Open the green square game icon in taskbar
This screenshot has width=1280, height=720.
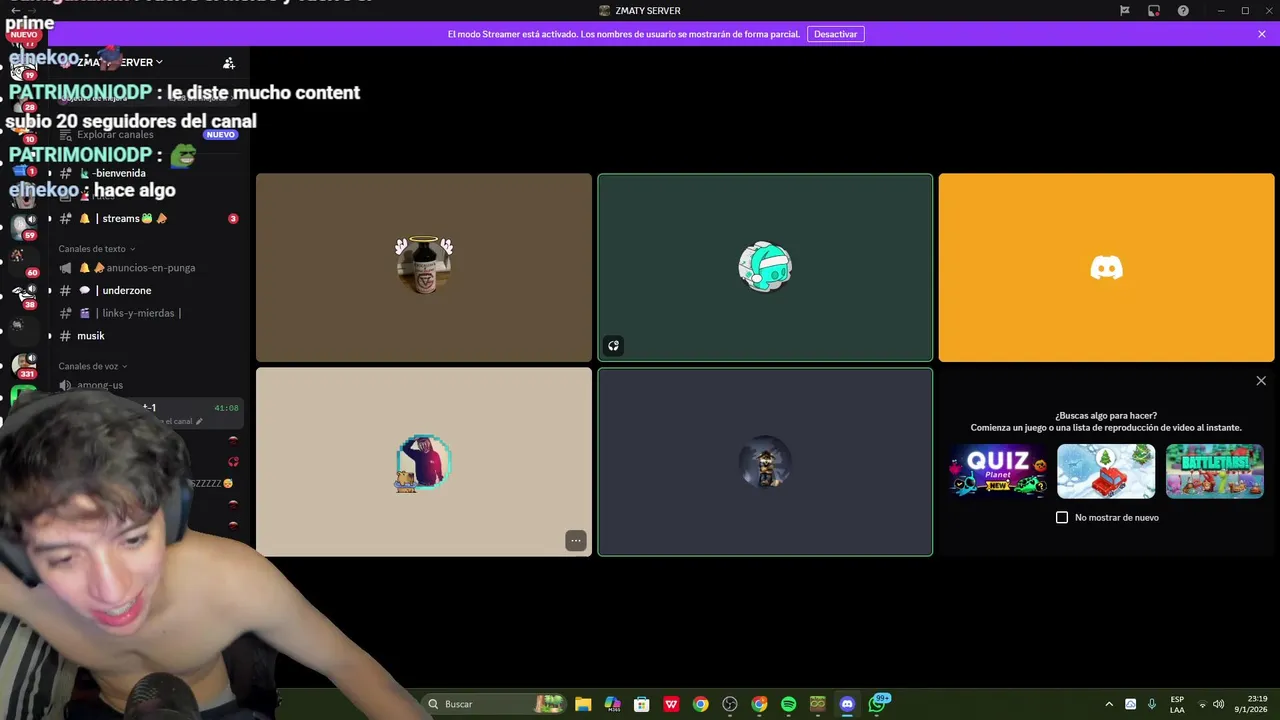pos(818,704)
